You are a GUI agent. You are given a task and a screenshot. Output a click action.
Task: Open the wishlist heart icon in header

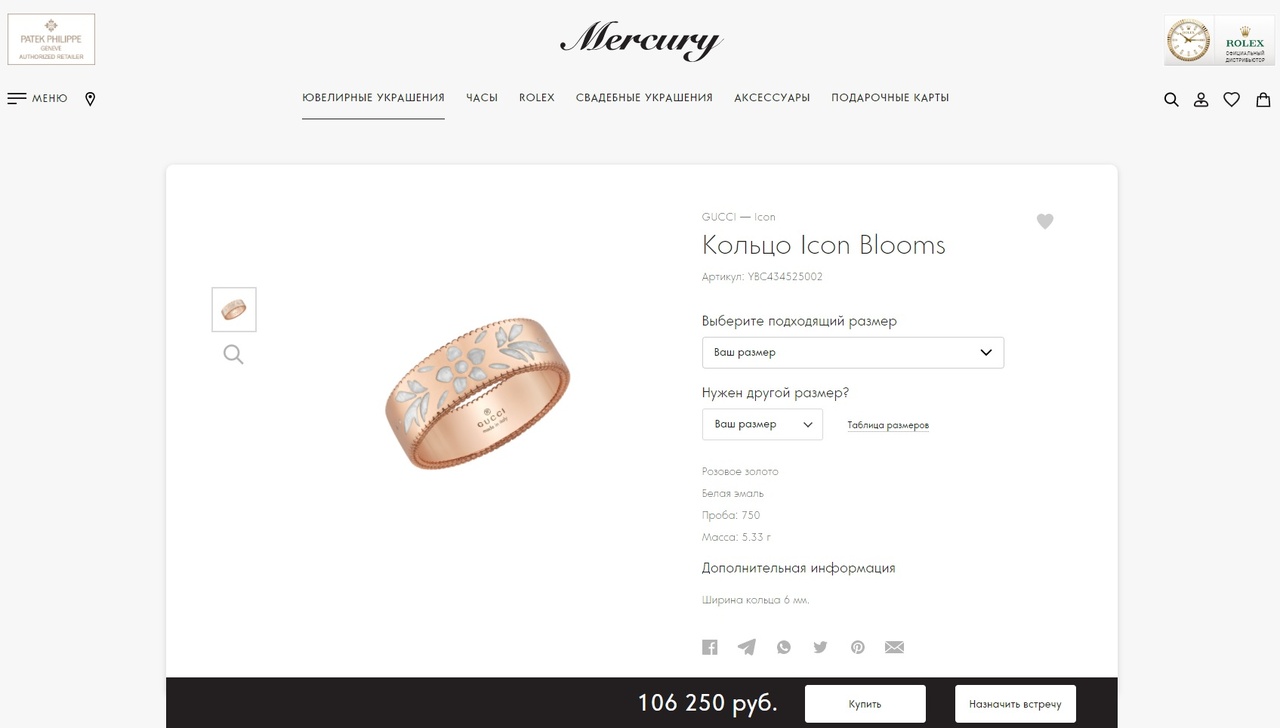1232,99
